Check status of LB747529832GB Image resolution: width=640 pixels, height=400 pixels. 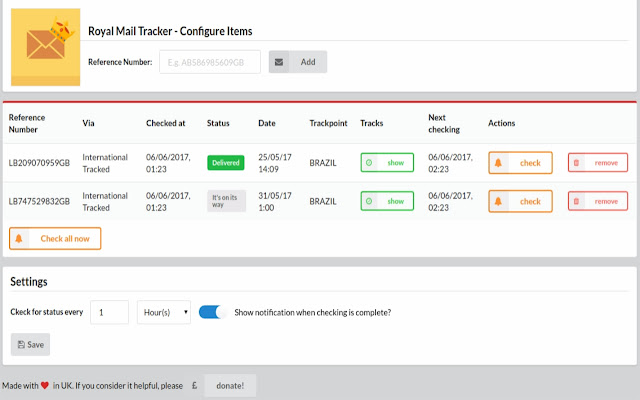(520, 201)
